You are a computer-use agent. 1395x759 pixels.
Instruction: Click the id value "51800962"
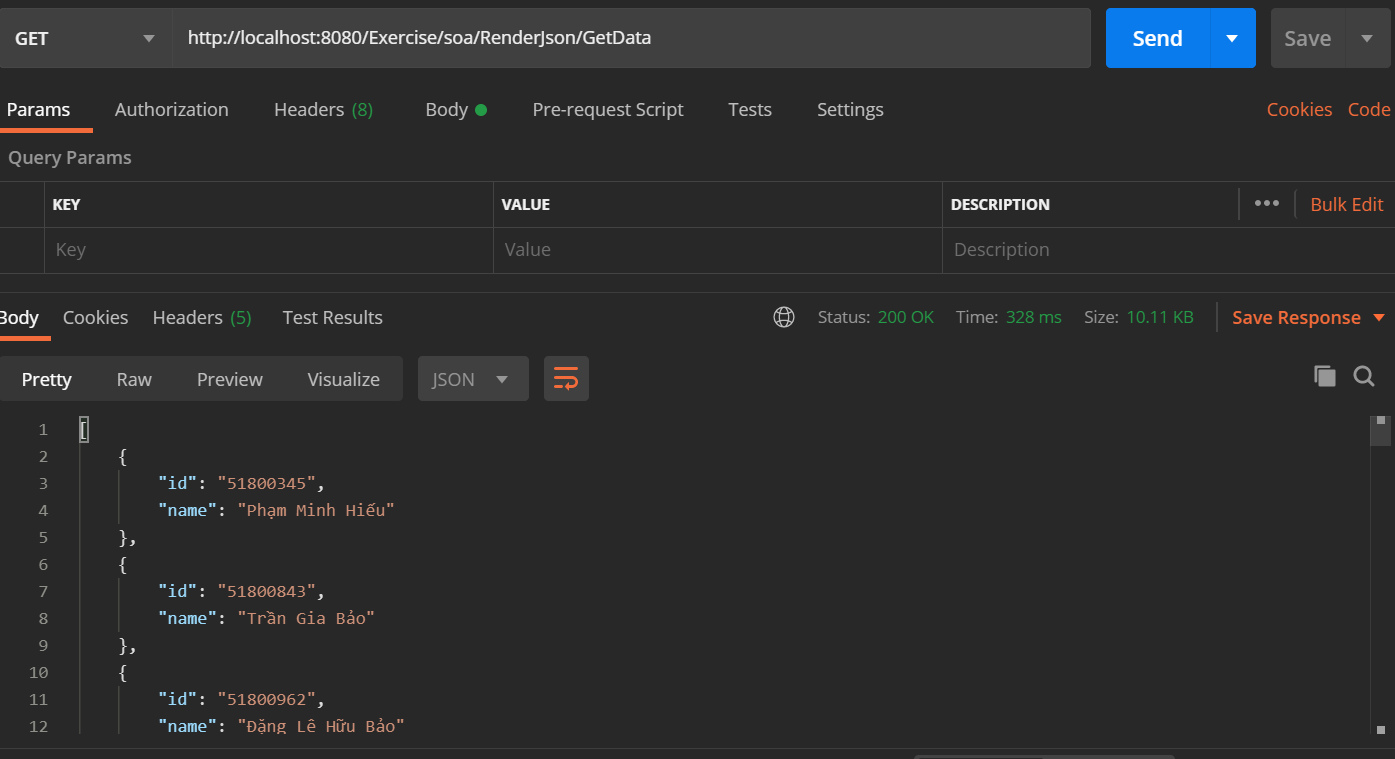(267, 699)
